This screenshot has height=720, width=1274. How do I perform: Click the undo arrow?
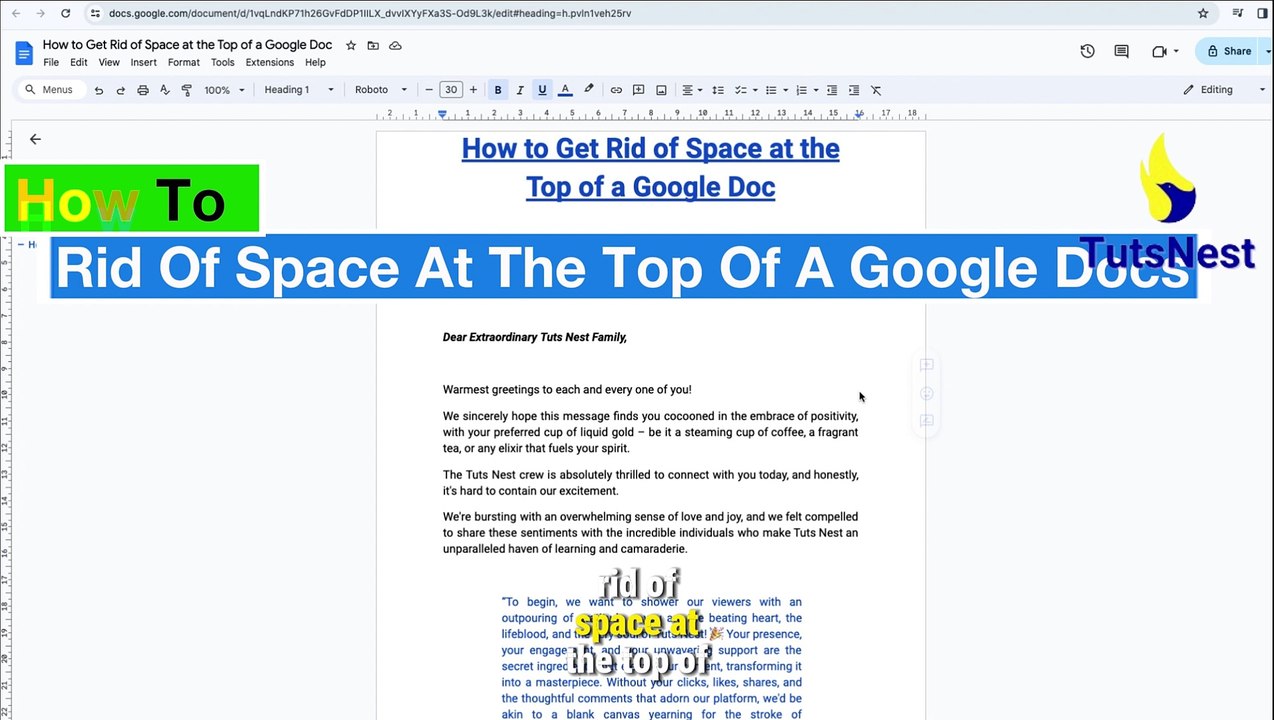coord(98,90)
